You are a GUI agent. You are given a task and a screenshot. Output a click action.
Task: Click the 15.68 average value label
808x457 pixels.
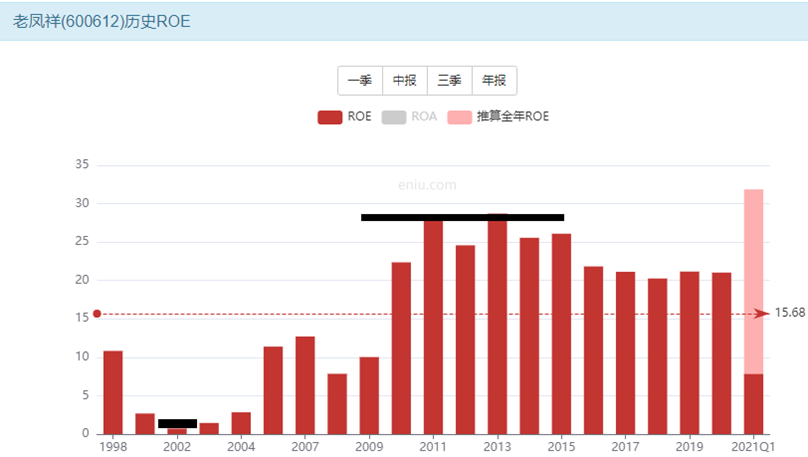tap(790, 313)
